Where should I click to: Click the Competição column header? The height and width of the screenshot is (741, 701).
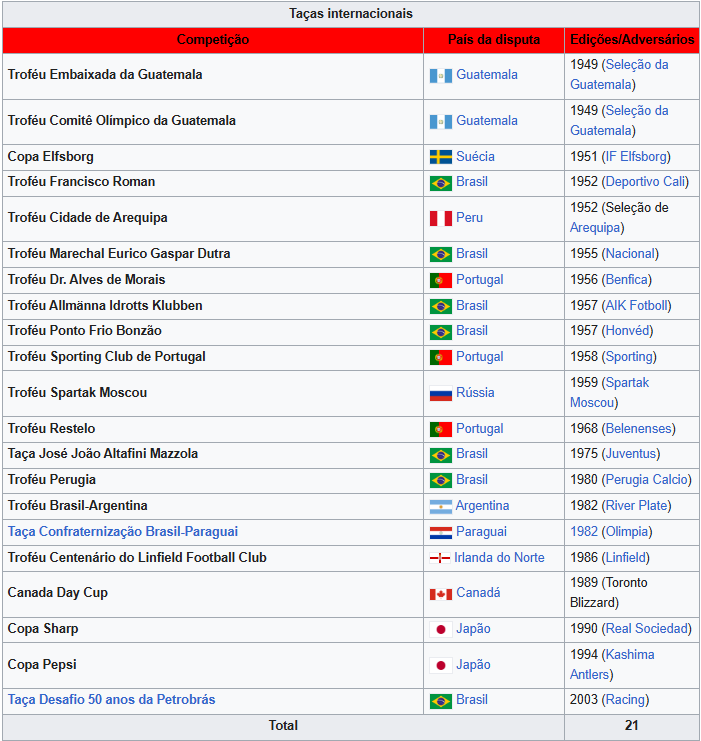[213, 40]
